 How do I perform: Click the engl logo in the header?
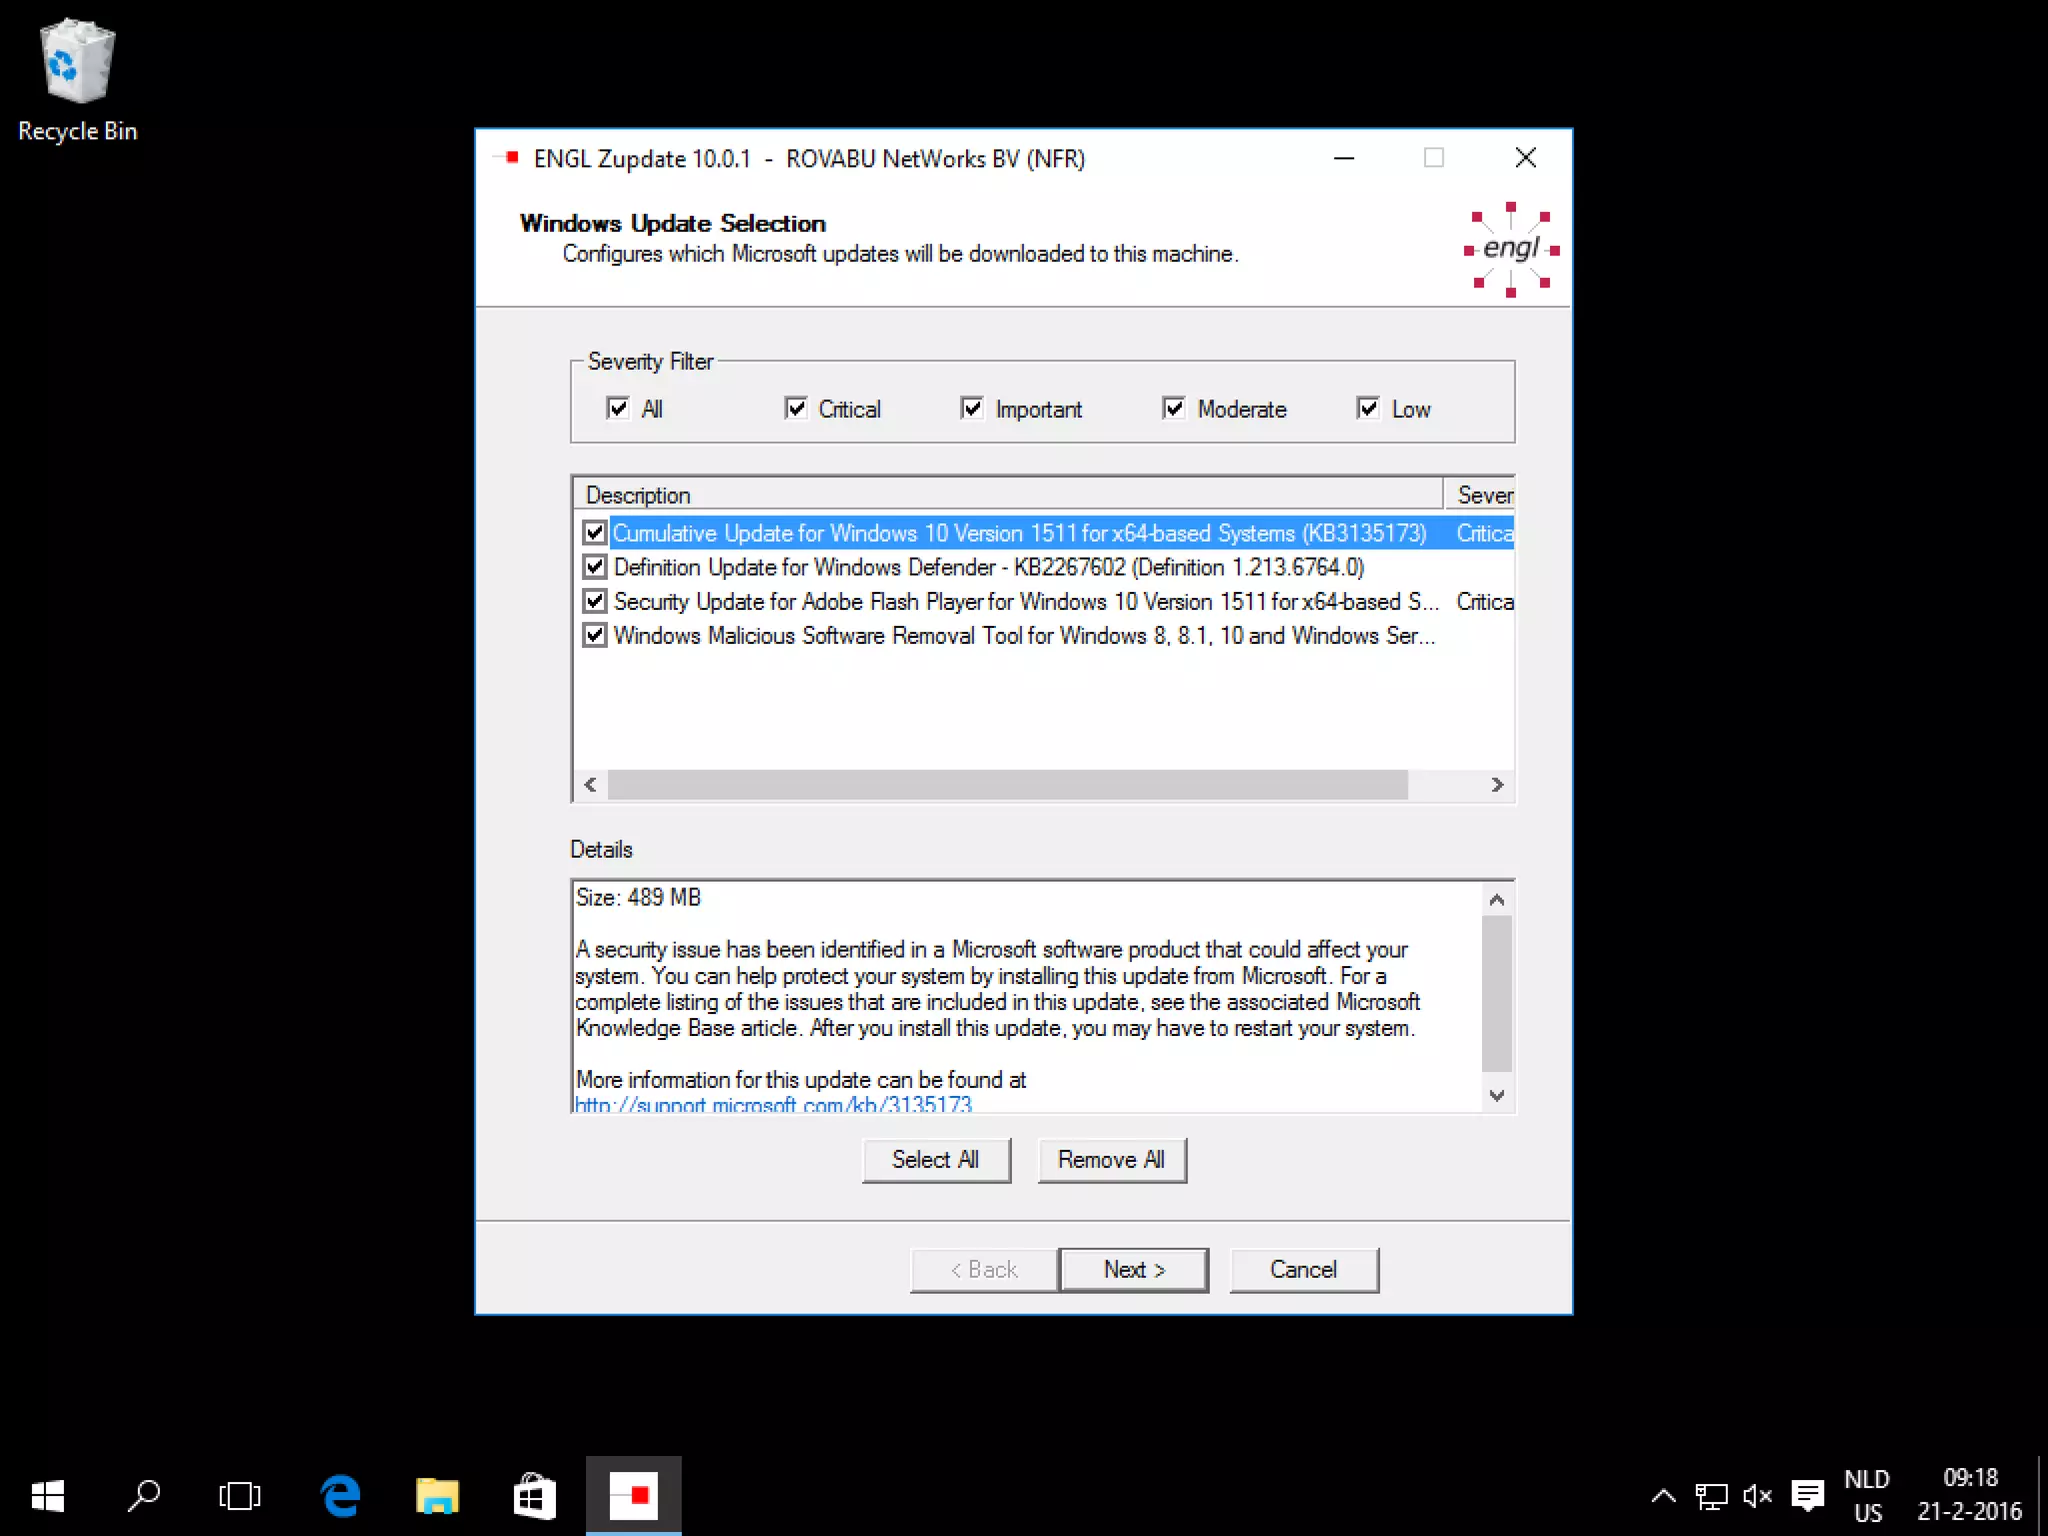point(1511,249)
